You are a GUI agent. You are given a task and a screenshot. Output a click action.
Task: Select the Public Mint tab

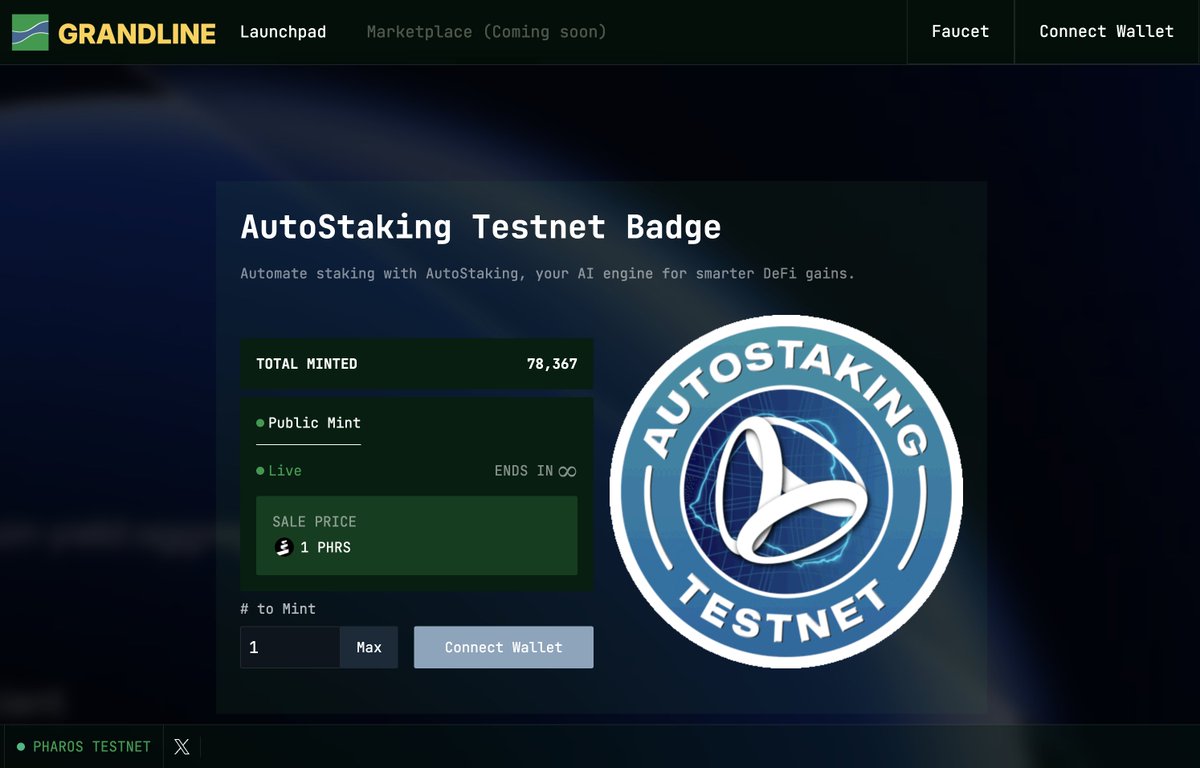(308, 423)
